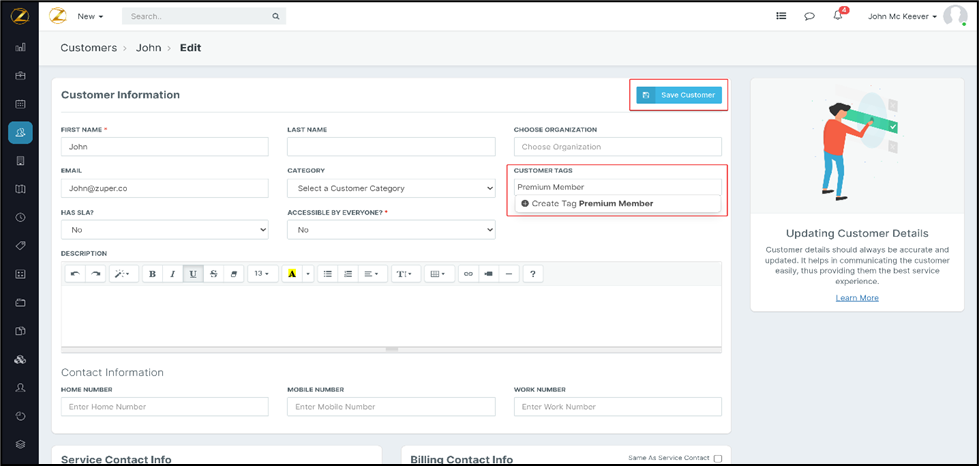
Task: Click the Save Customer button
Action: 679,95
